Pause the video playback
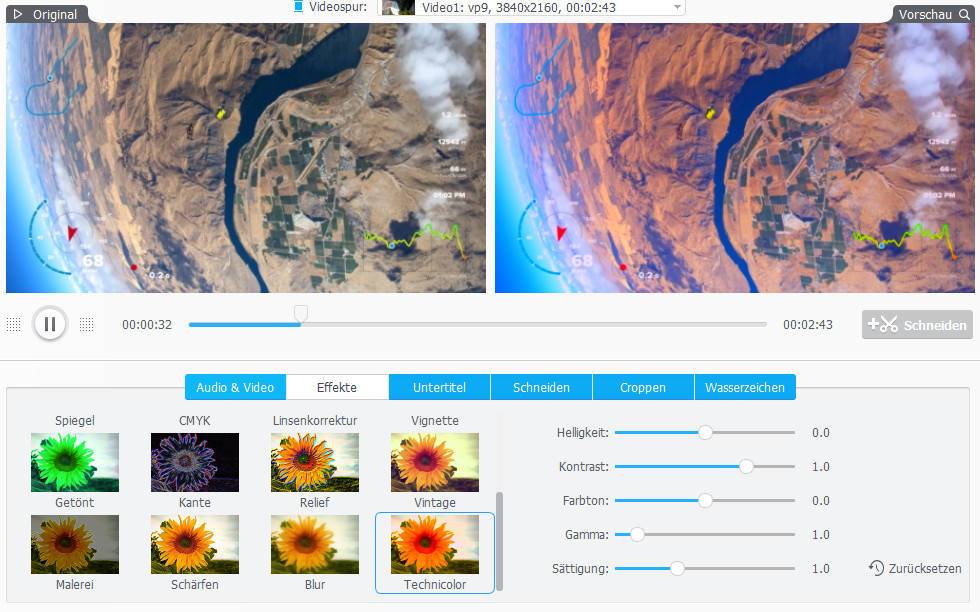Screen dimensions: 980x612 pyautogui.click(x=50, y=324)
